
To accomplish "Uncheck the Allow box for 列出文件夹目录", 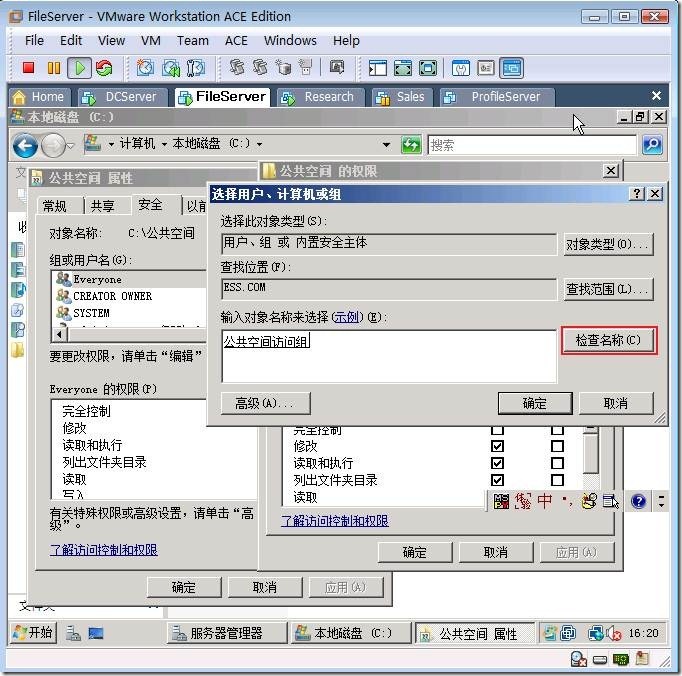I will [497, 480].
